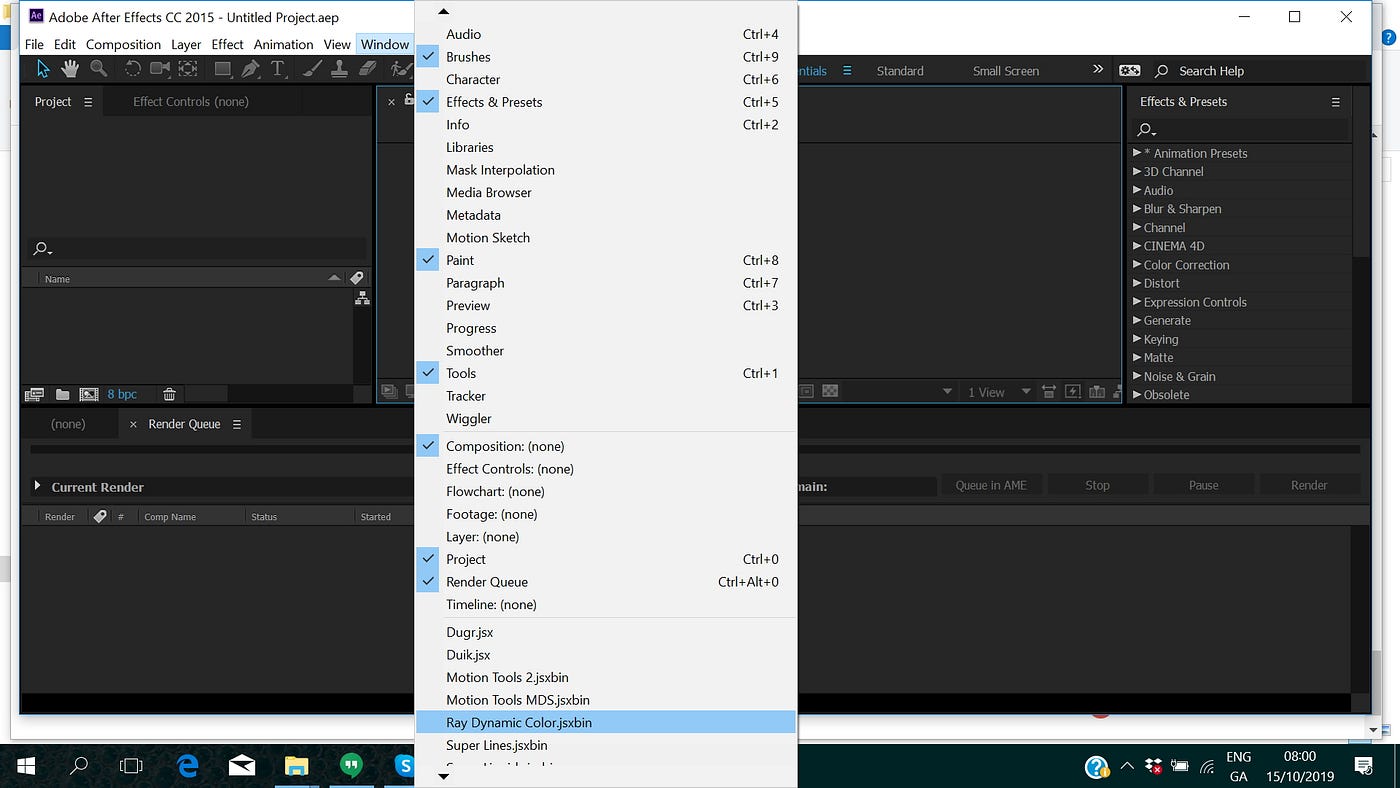Screen dimensions: 1400x788
Task: Sort Project panel by Name column
Action: coord(190,279)
